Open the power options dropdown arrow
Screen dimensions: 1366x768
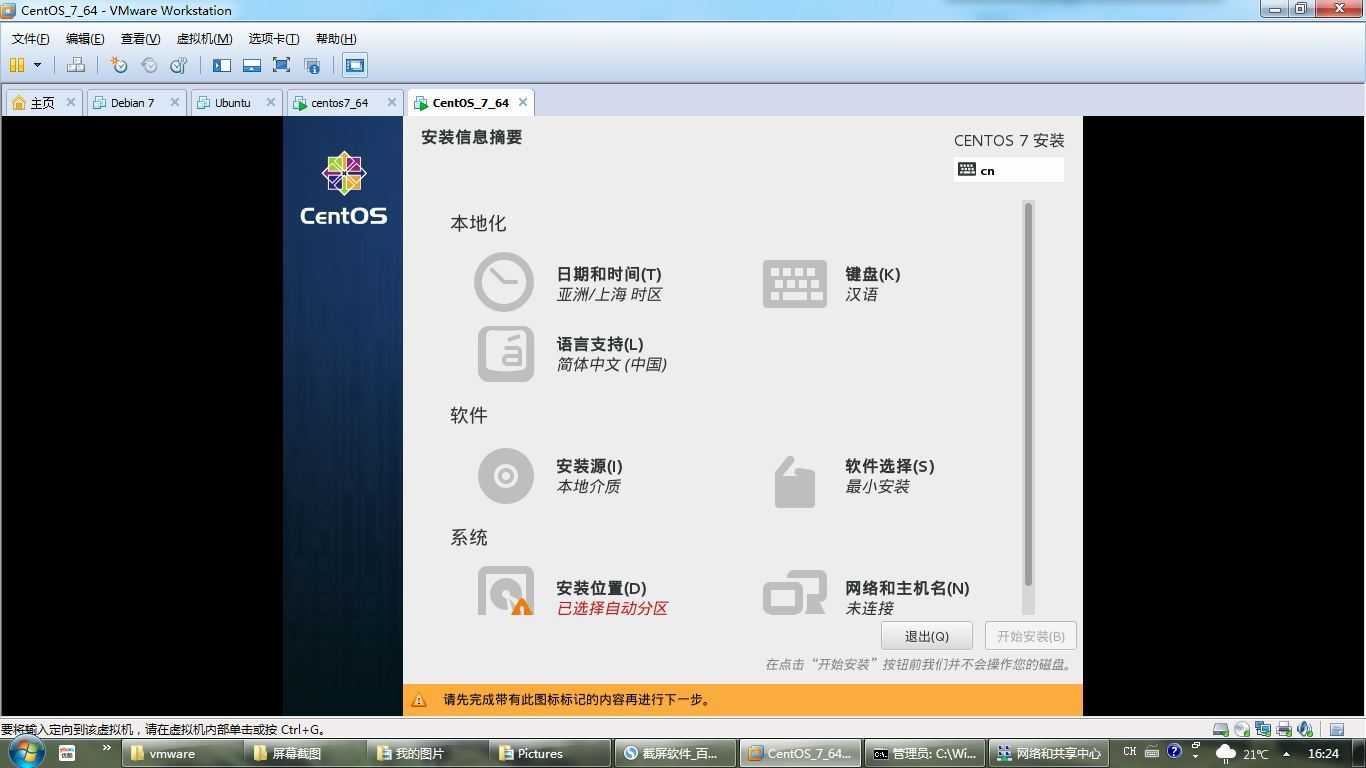point(38,65)
